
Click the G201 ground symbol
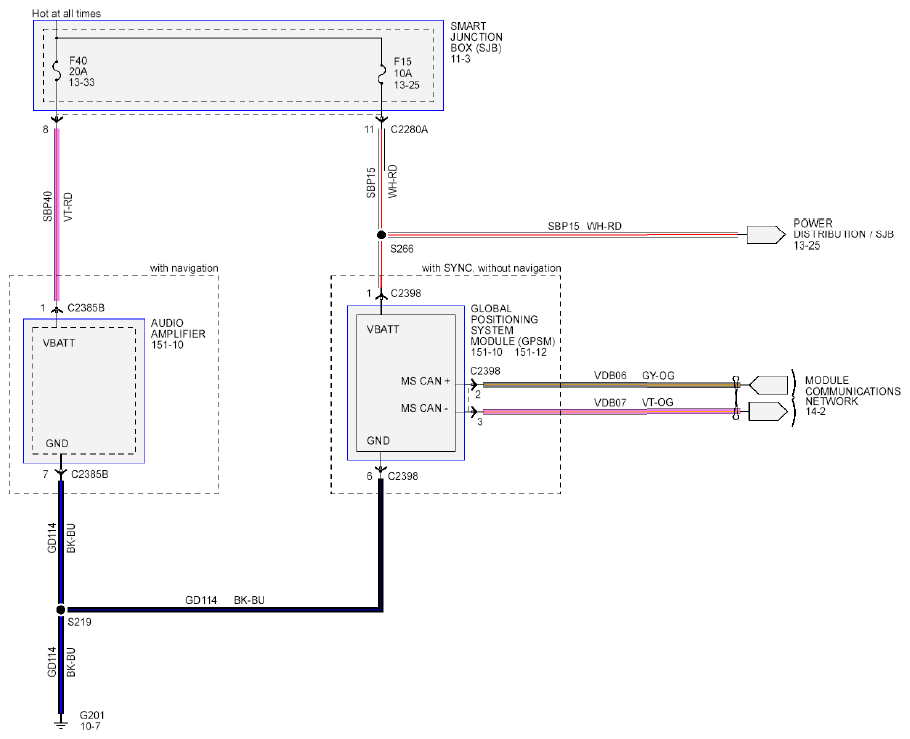pos(60,723)
